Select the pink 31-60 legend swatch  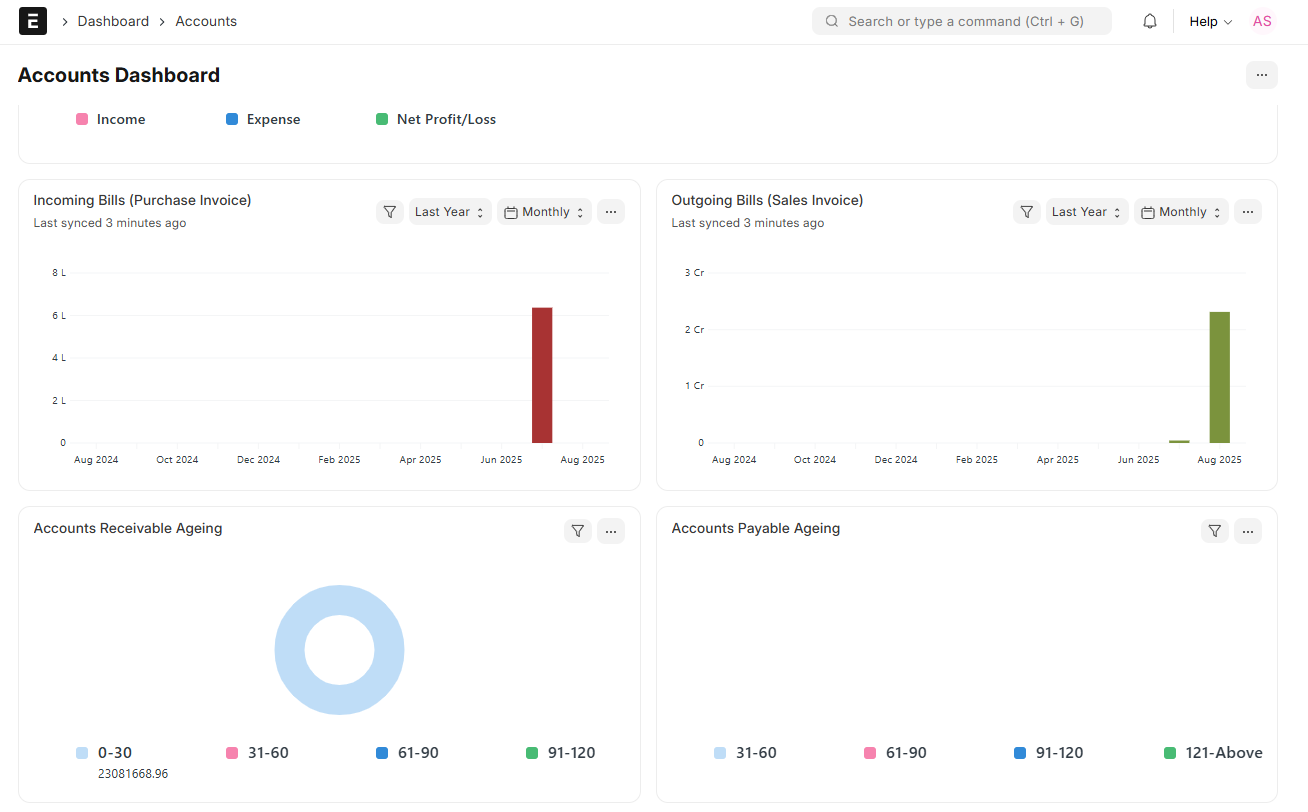231,752
